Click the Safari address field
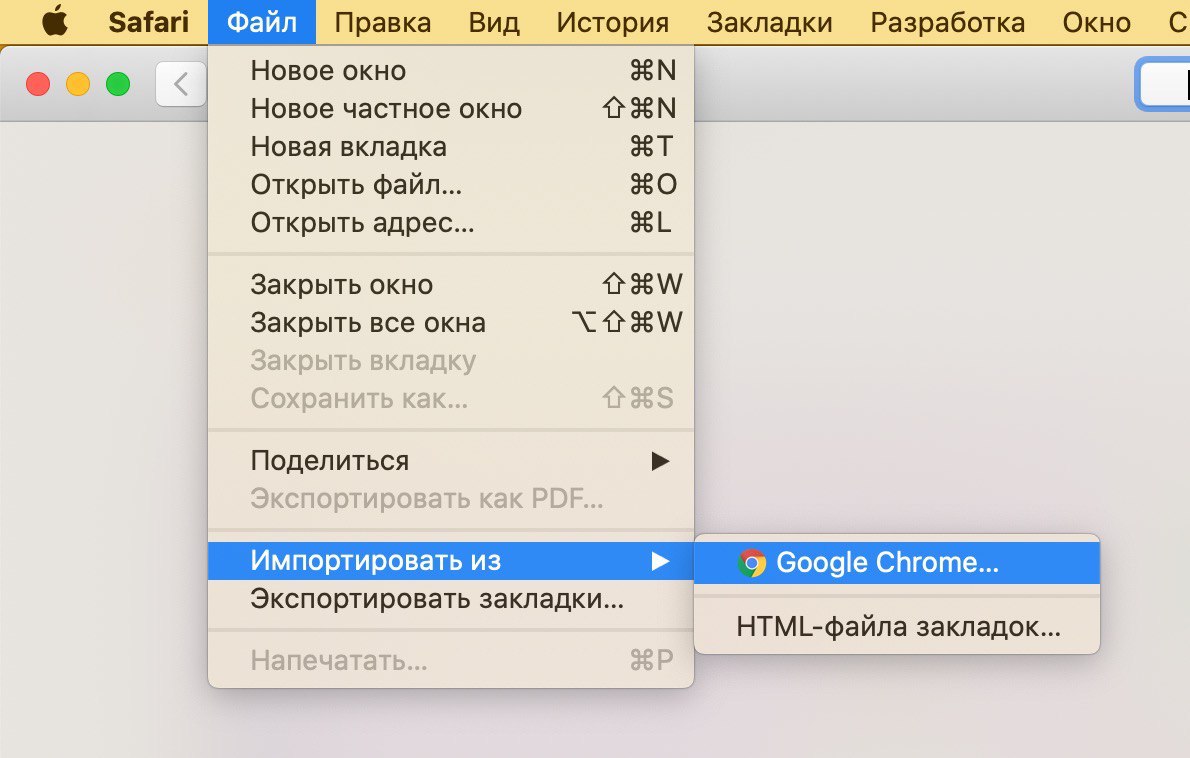 [x=1163, y=83]
